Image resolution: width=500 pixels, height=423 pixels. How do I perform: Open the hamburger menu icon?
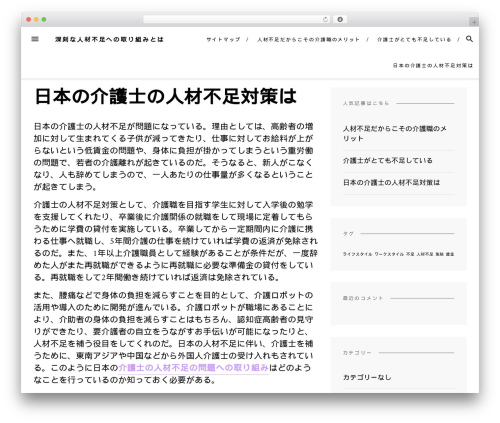pos(35,39)
